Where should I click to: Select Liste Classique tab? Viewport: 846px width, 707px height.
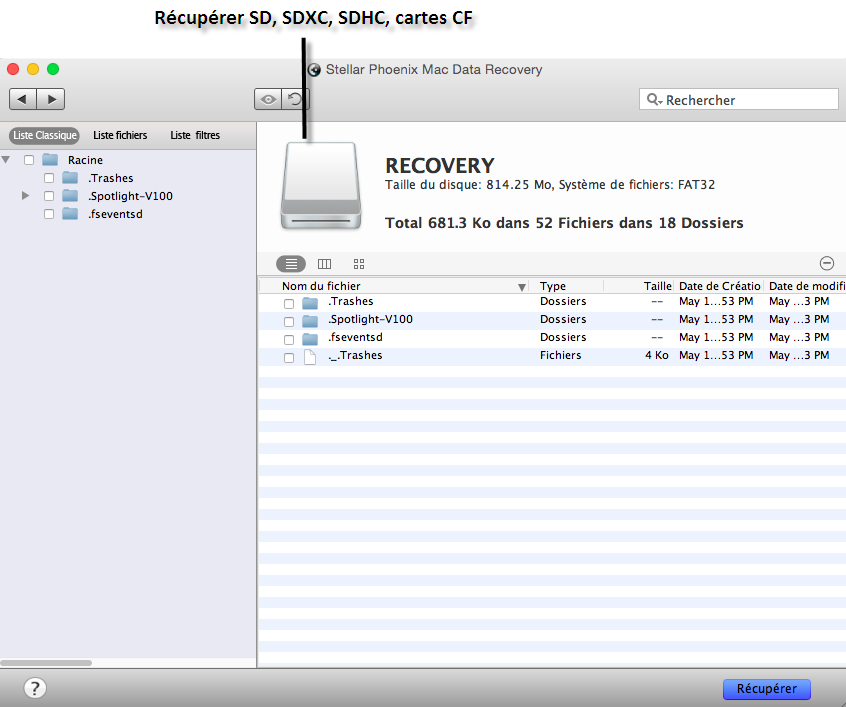pos(44,135)
